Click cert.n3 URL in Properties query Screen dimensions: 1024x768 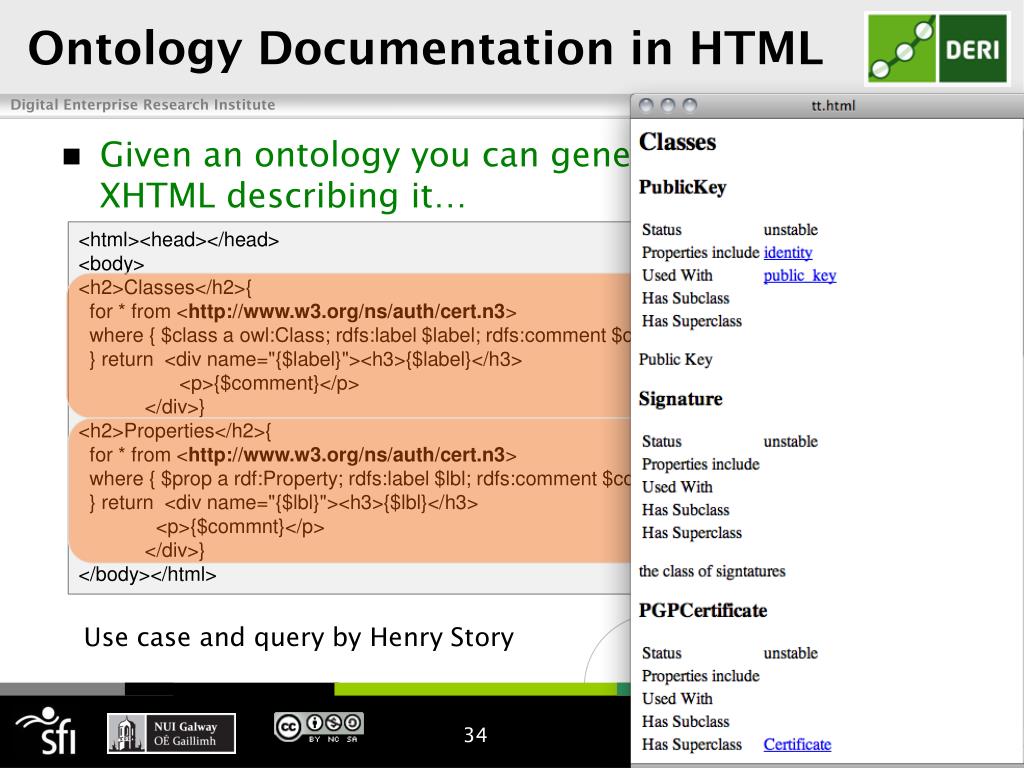pos(346,455)
